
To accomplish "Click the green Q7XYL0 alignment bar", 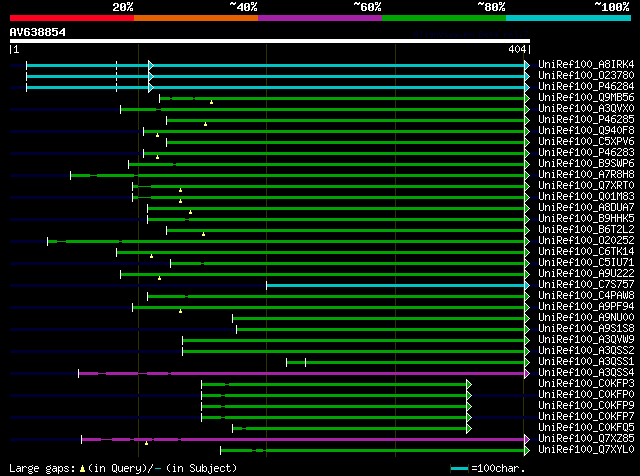I will (373, 451).
